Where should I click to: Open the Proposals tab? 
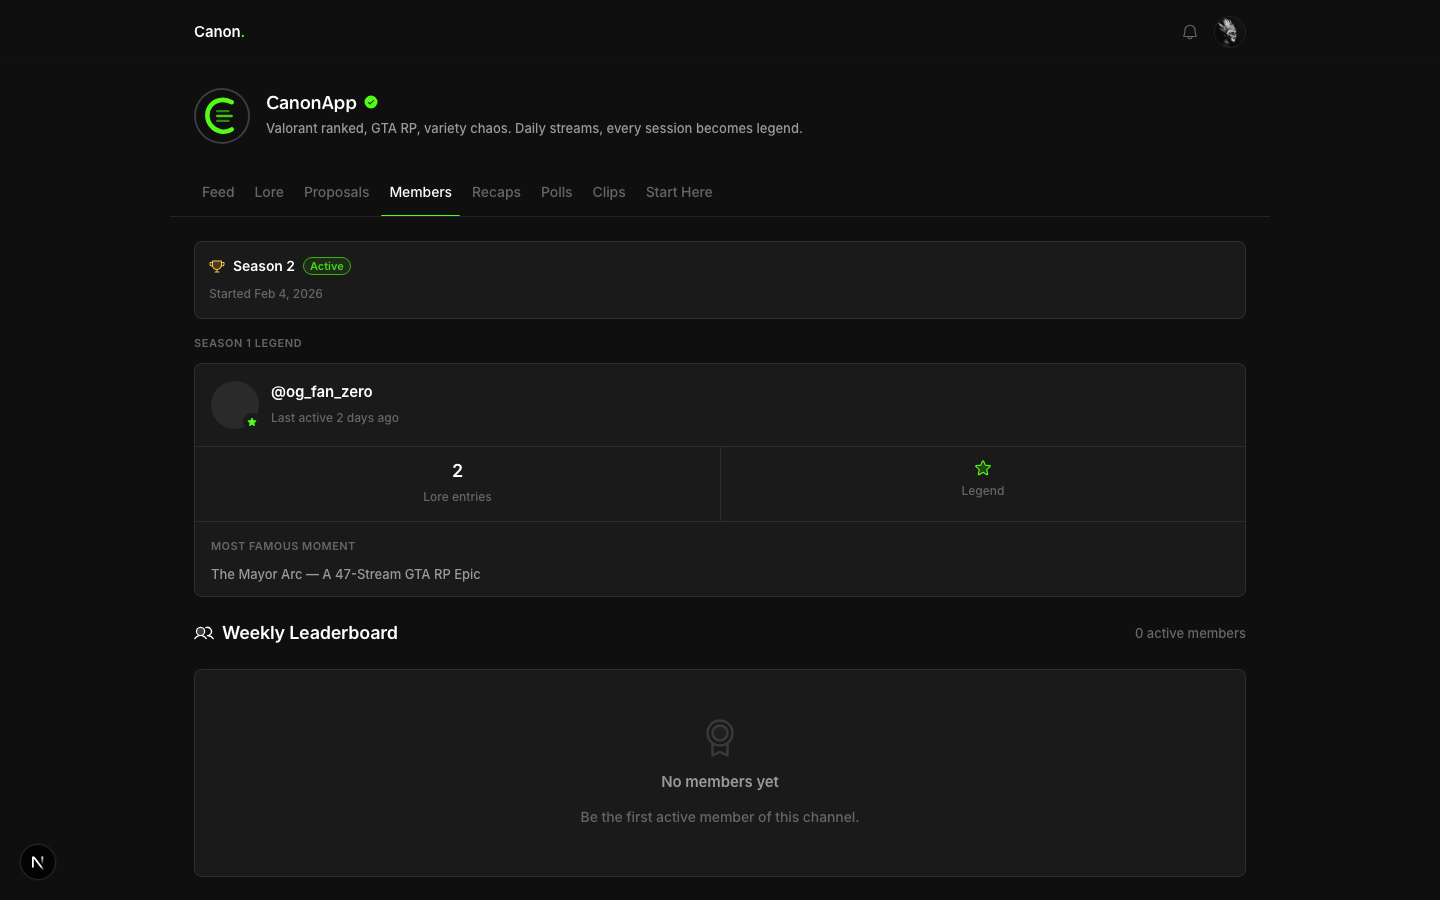tap(336, 192)
